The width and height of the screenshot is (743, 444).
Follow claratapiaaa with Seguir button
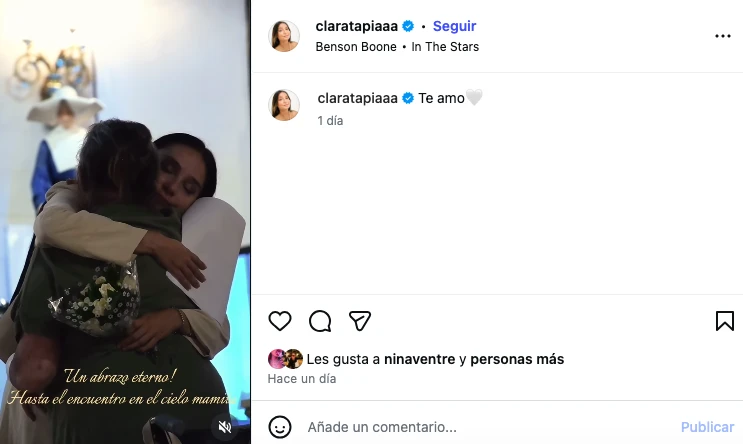[454, 26]
